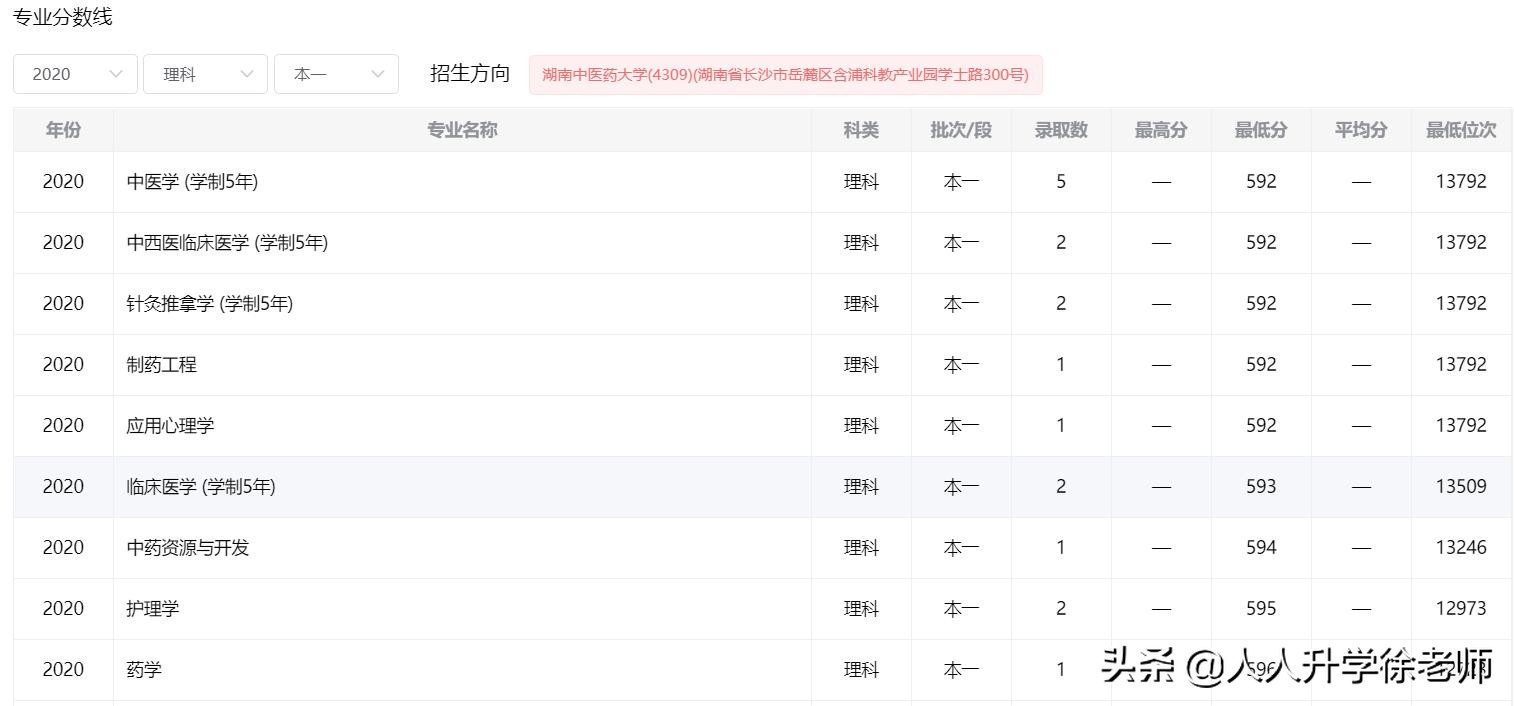Select the 湖南中医药大学(4309) enrollment tag
1514x706 pixels.
[x=785, y=75]
